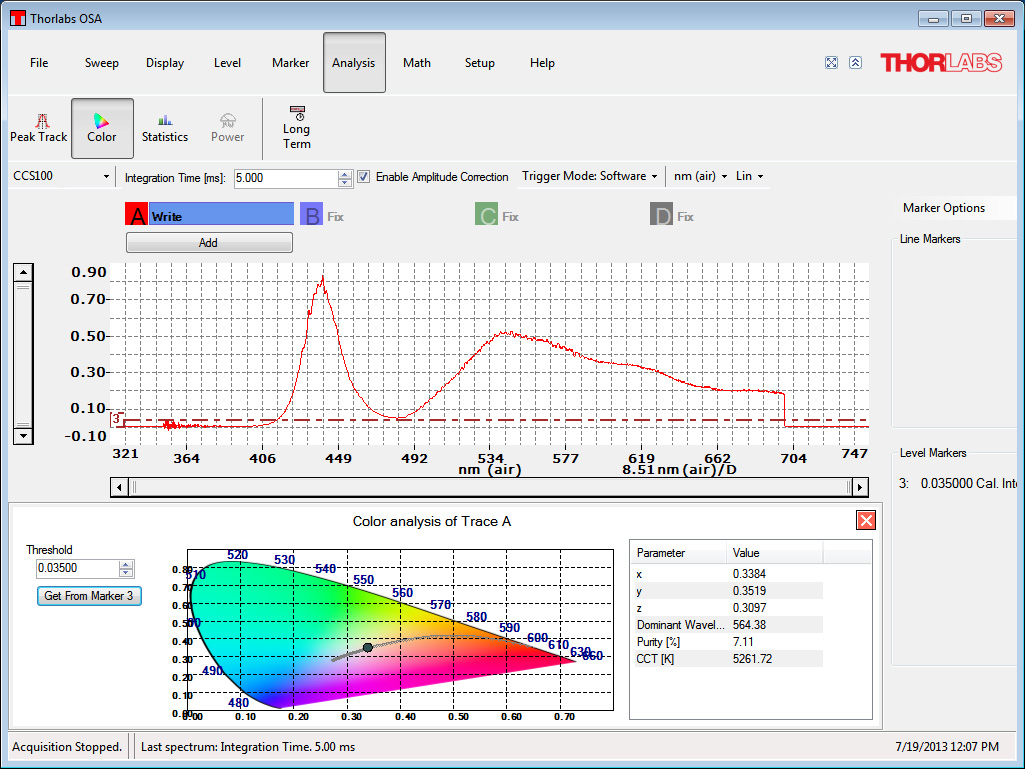This screenshot has width=1025, height=769.
Task: Click the horizontal scroll left arrow under graph
Action: click(x=119, y=487)
